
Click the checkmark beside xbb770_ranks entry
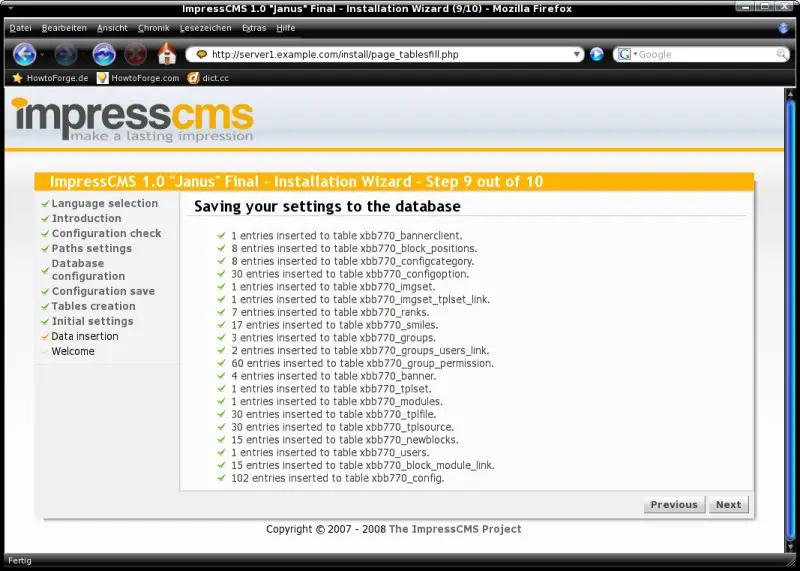pyautogui.click(x=221, y=312)
